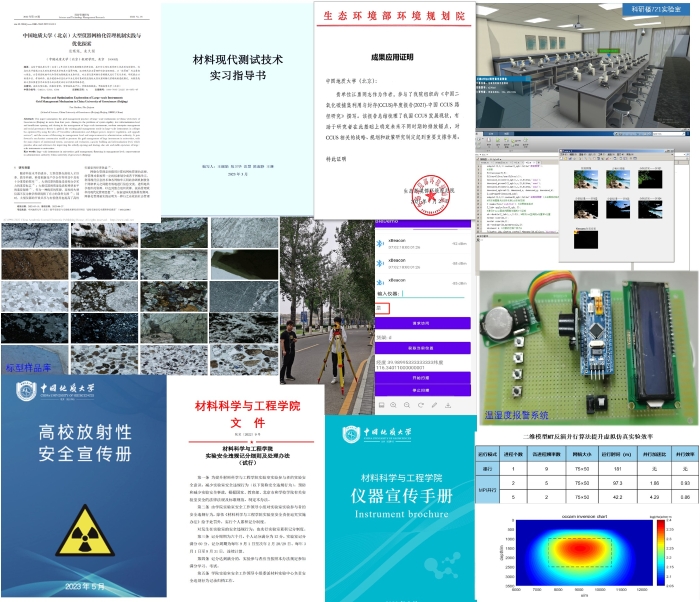Click the 标型样品库 label
The width and height of the screenshot is (700, 602).
point(28,368)
